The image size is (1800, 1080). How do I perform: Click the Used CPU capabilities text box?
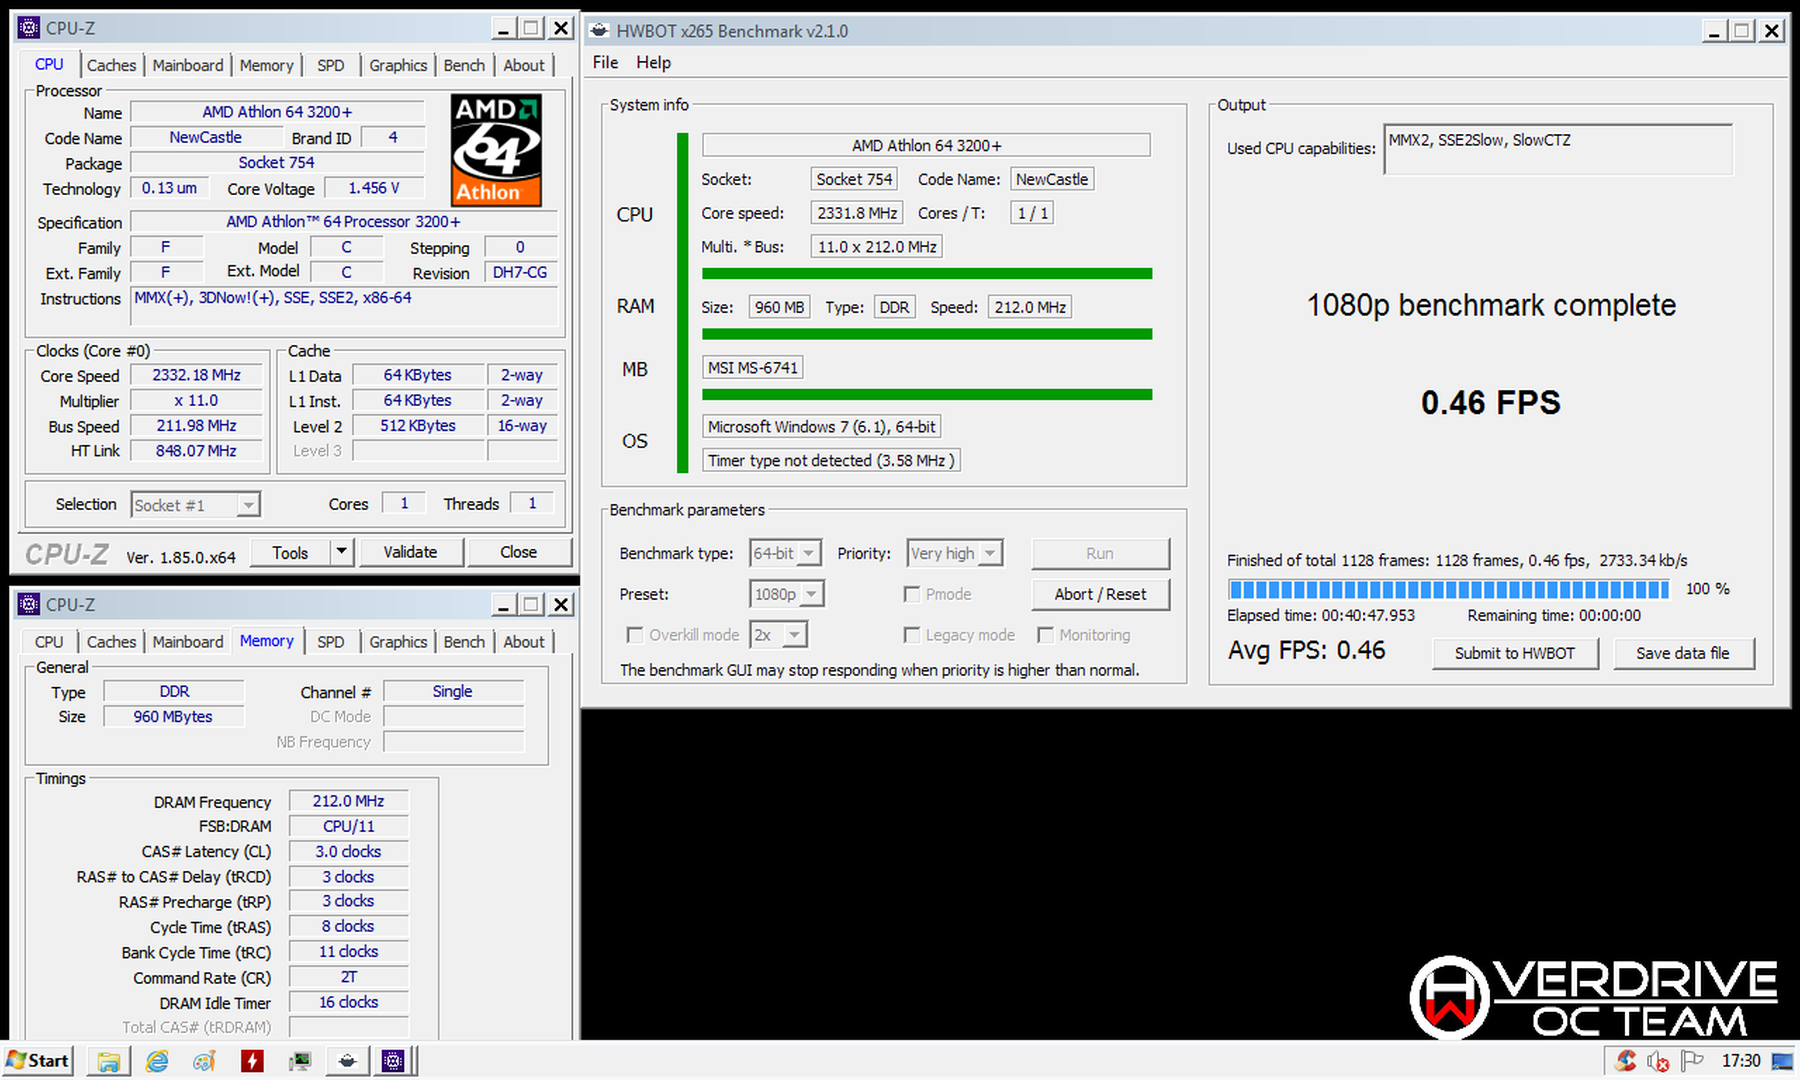tap(1559, 149)
